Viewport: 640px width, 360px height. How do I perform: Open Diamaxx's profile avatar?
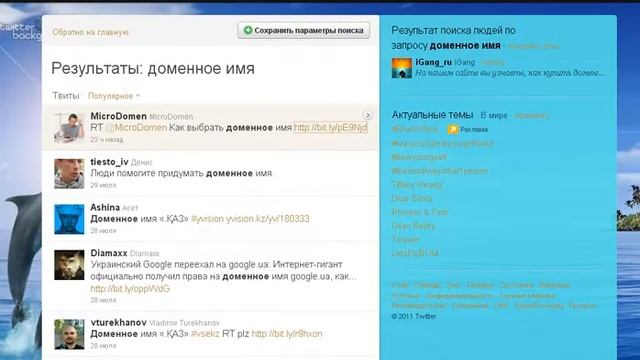click(69, 265)
